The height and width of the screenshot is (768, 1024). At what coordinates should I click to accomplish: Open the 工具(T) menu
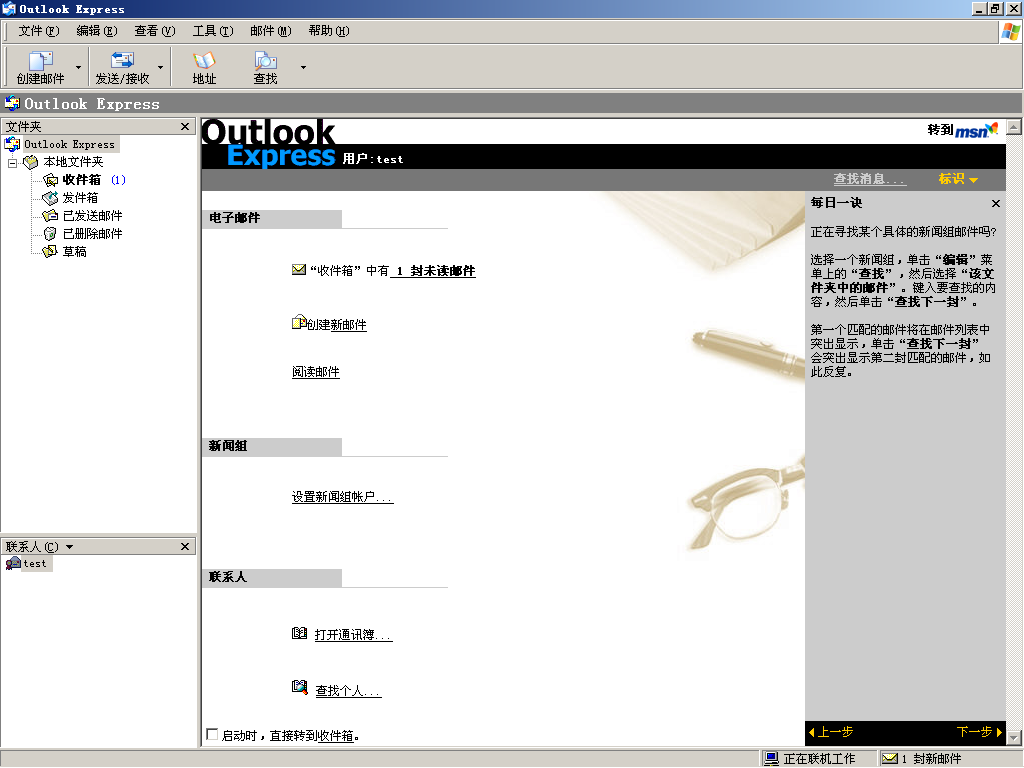(x=213, y=31)
